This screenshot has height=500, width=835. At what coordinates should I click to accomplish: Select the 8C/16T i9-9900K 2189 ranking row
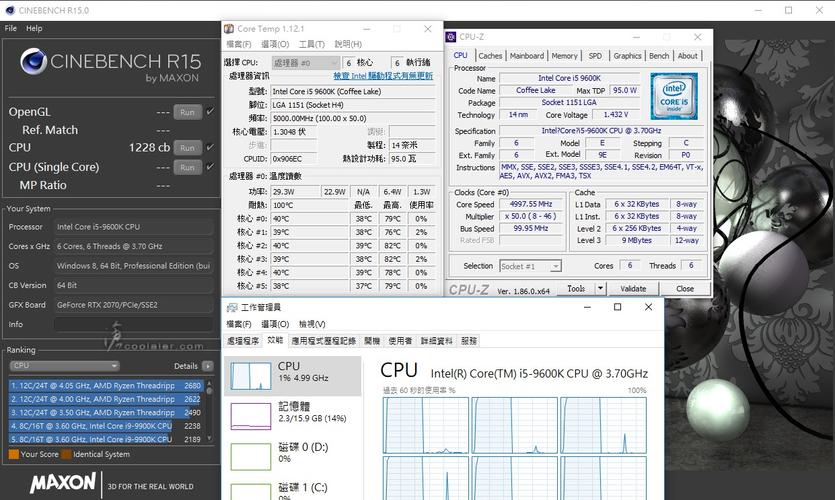tap(105, 439)
